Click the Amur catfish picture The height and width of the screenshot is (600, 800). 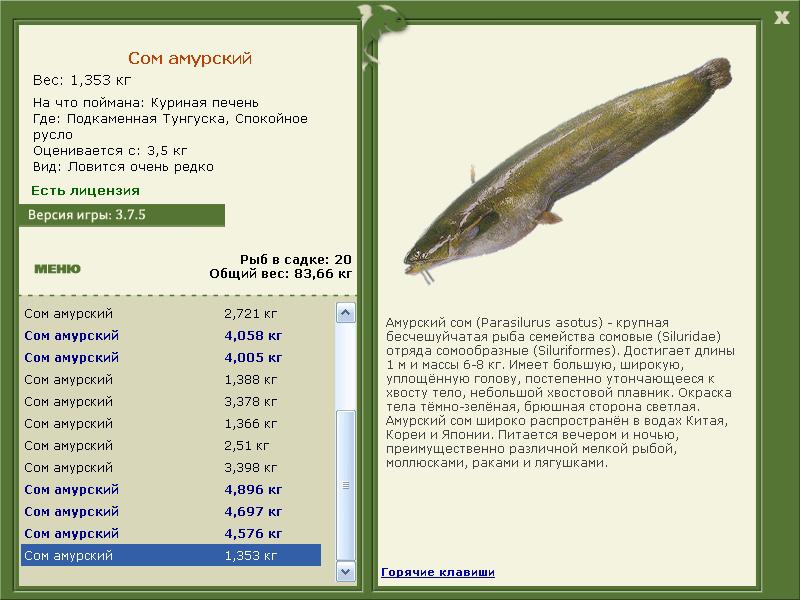(567, 171)
